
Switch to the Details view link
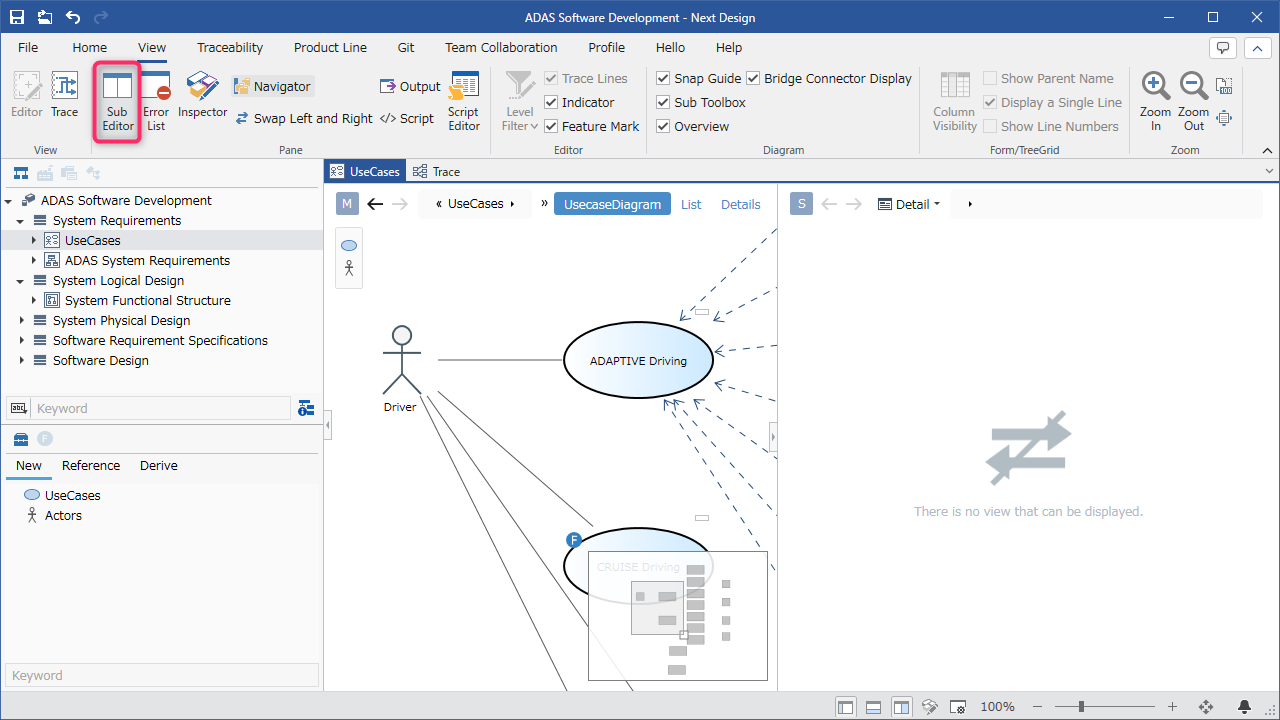pyautogui.click(x=741, y=204)
